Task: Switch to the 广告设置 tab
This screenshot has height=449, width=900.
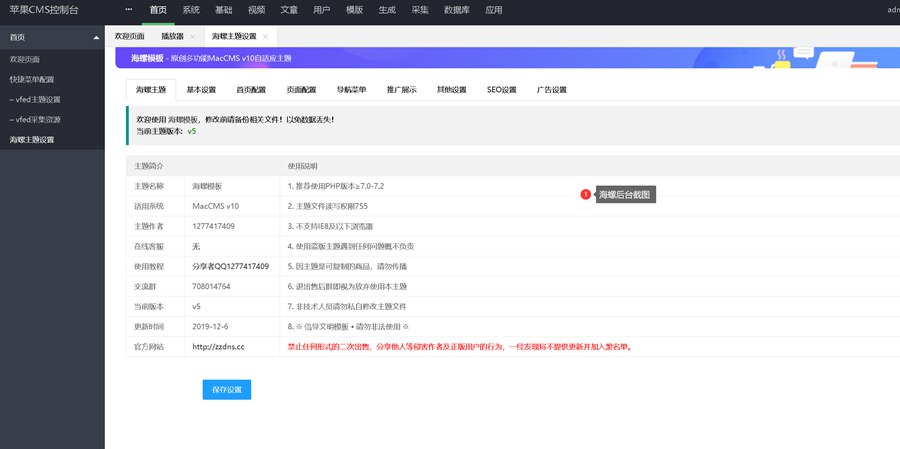Action: [551, 90]
